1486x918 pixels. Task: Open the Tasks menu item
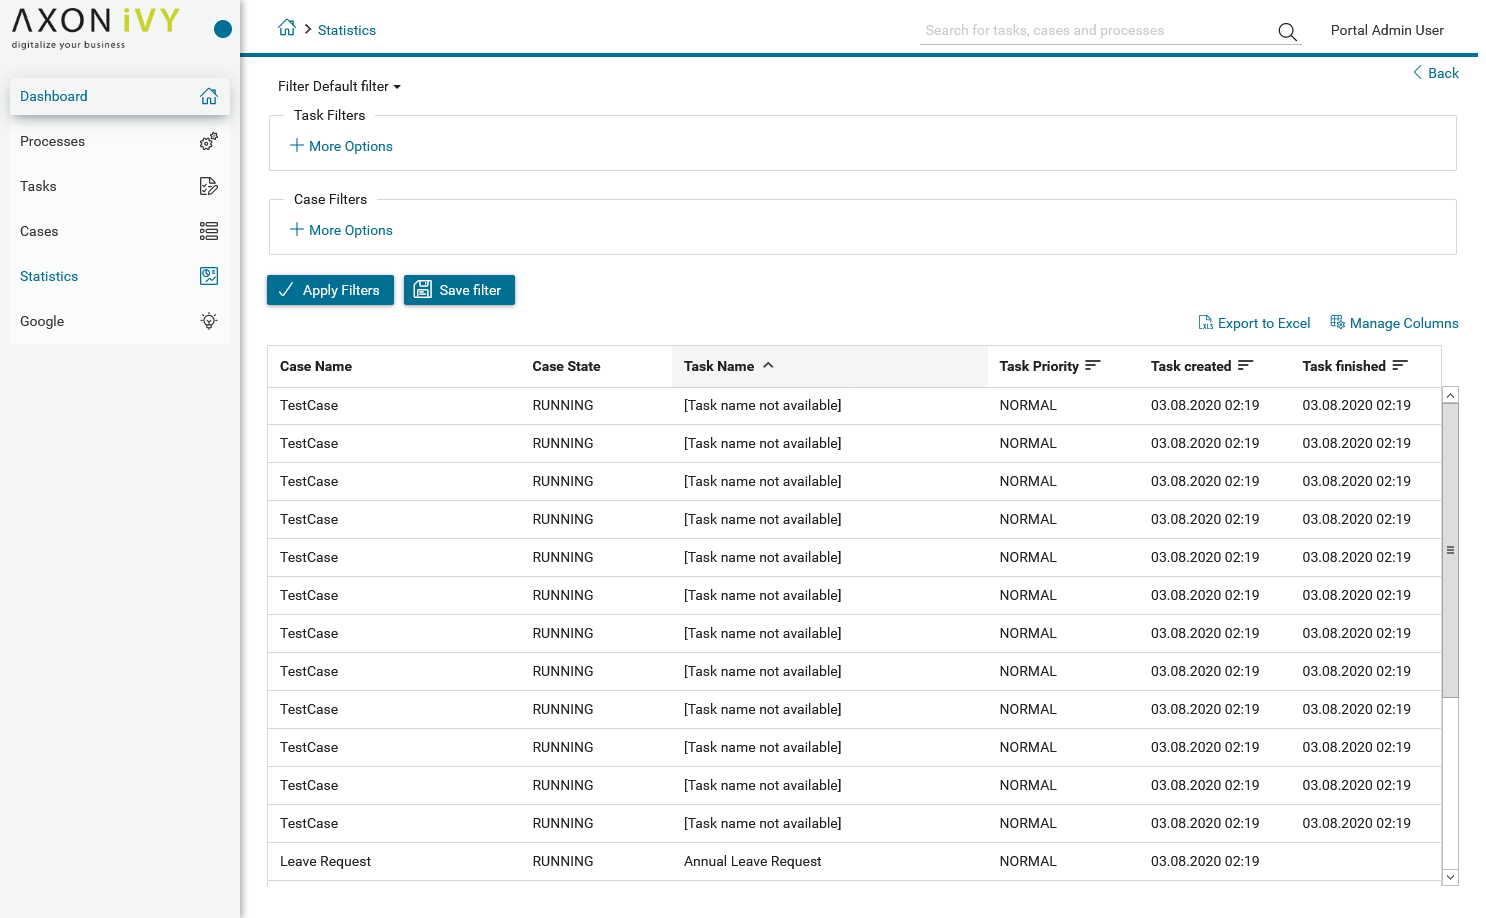coord(120,186)
